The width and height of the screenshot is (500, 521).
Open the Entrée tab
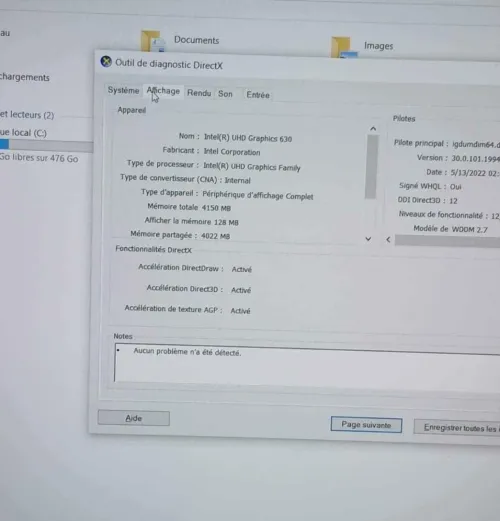point(258,95)
